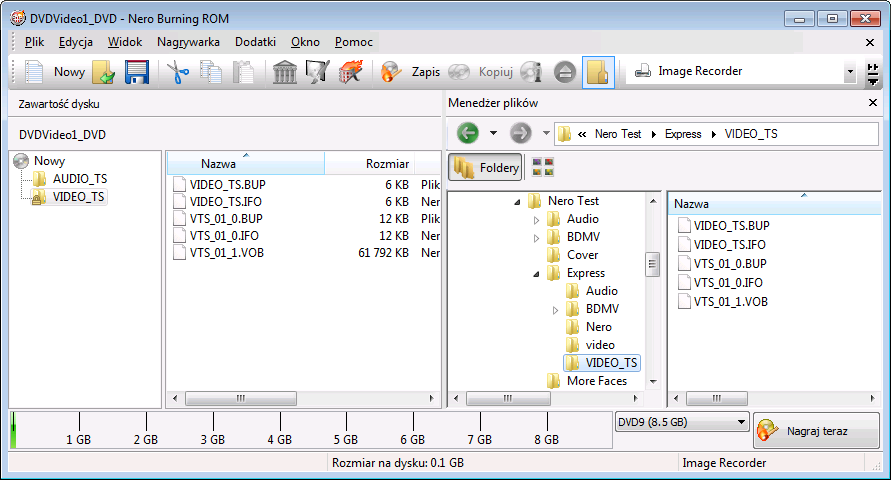Expand the Audio folder under Nero Test
891x480 pixels.
click(536, 220)
